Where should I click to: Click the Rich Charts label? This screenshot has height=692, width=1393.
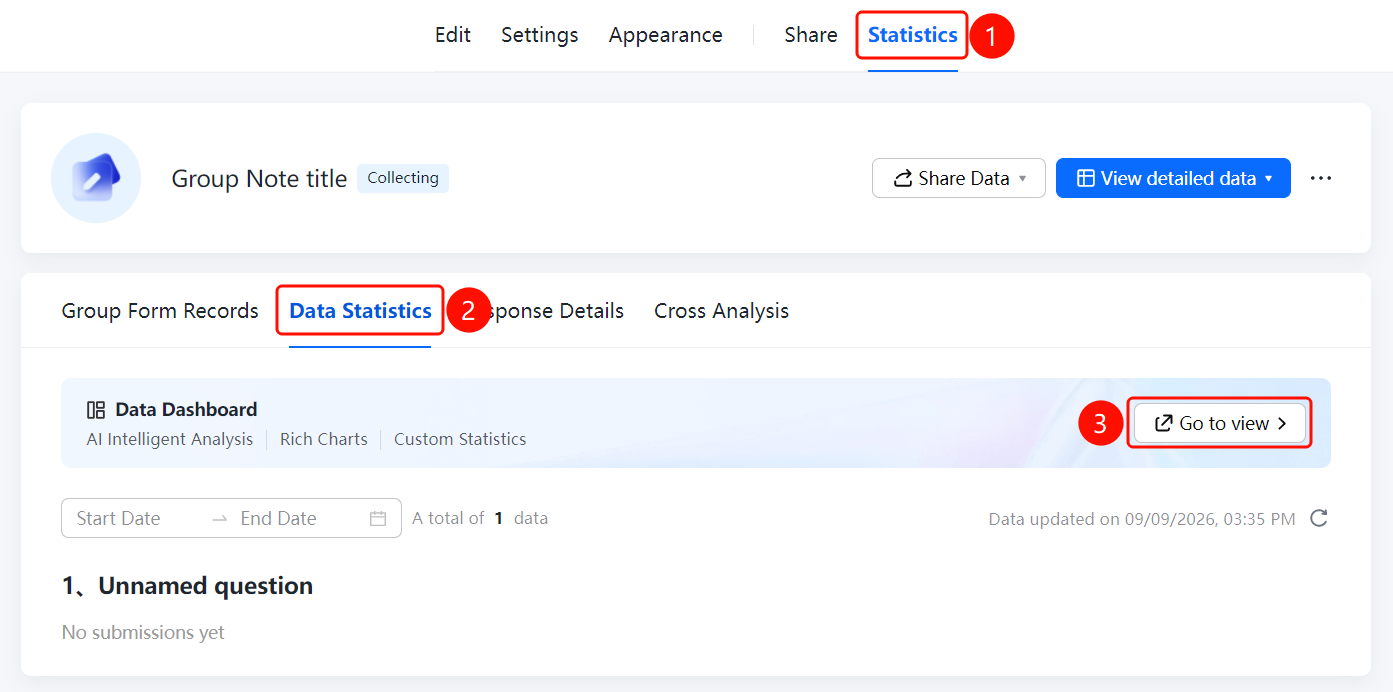point(324,439)
